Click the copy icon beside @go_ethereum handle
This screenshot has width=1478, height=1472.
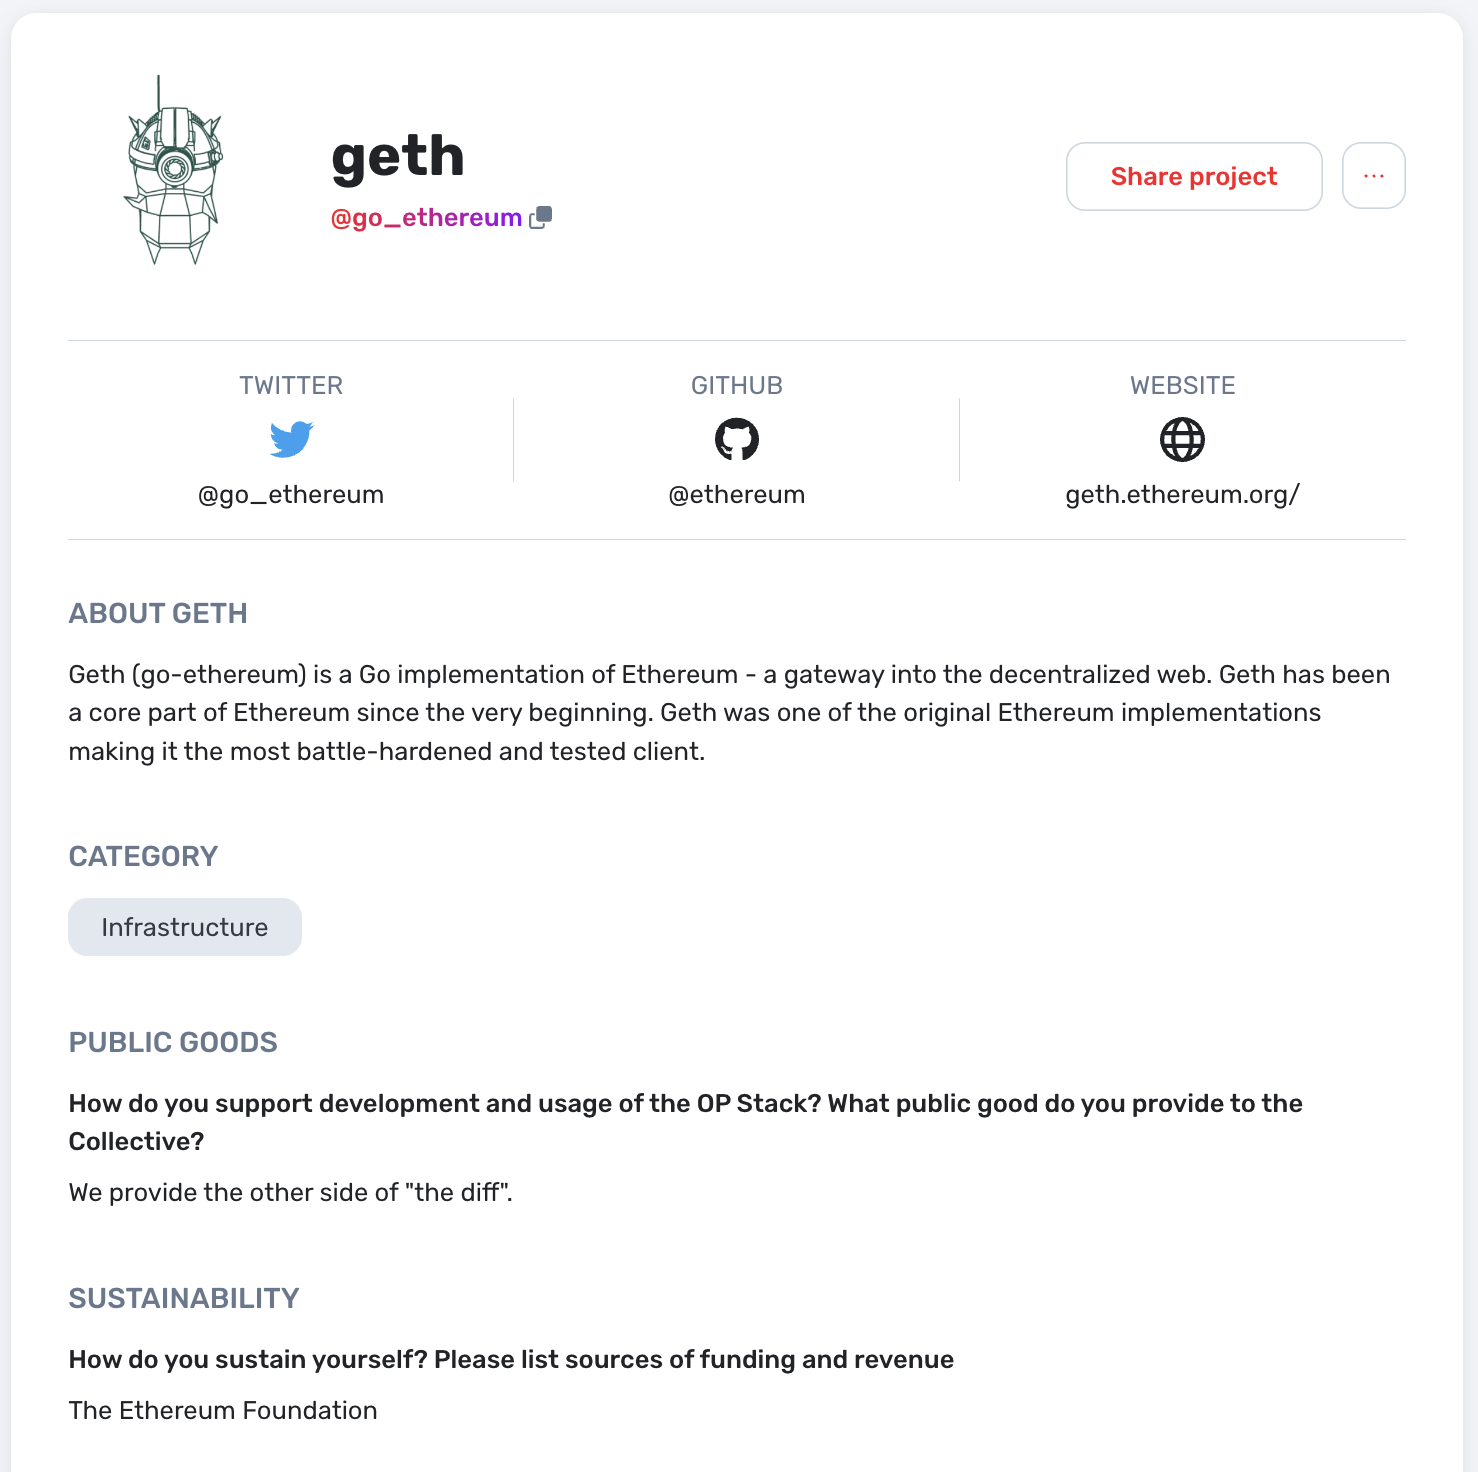coord(541,217)
